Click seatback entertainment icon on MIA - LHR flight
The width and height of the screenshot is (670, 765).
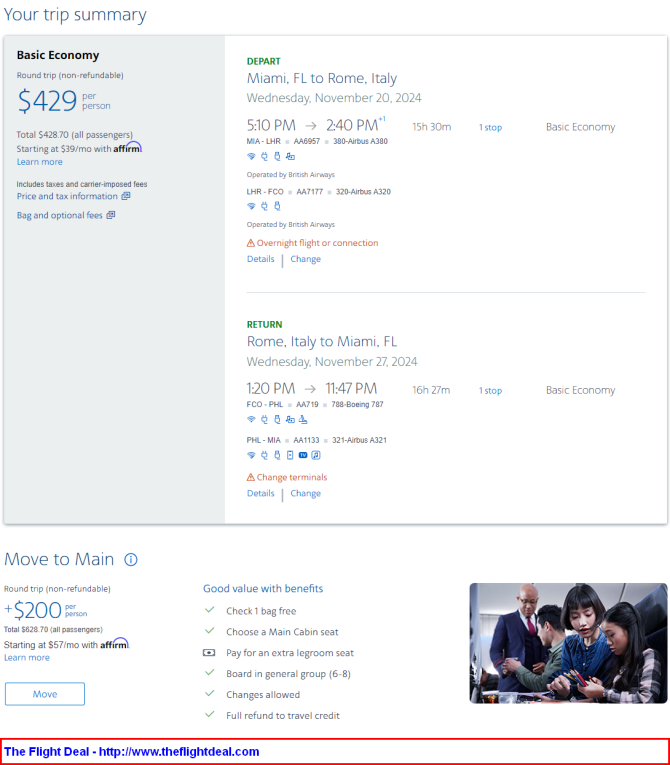[290, 157]
